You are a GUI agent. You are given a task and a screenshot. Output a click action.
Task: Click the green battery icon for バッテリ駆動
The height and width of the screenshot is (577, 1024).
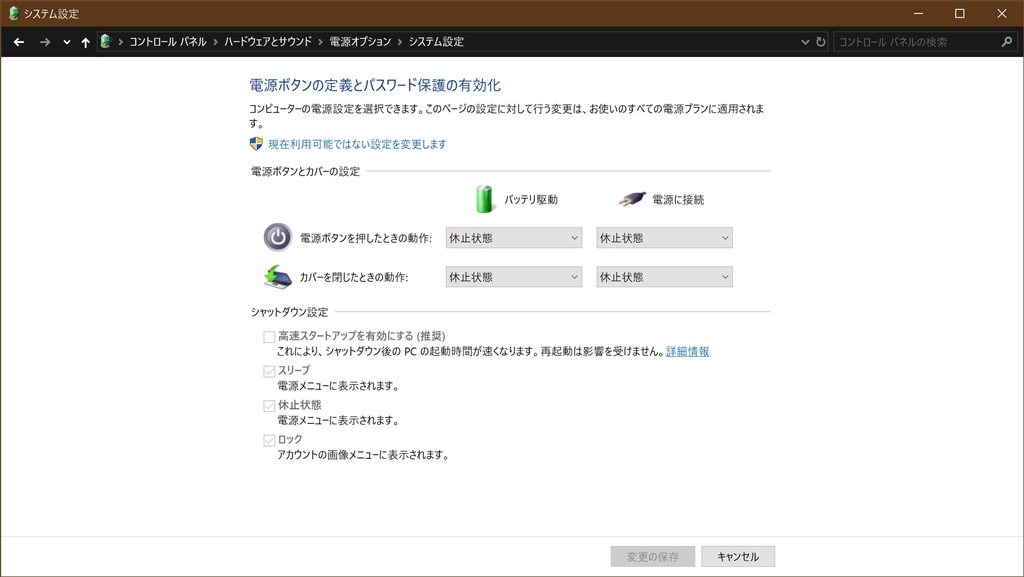click(484, 199)
